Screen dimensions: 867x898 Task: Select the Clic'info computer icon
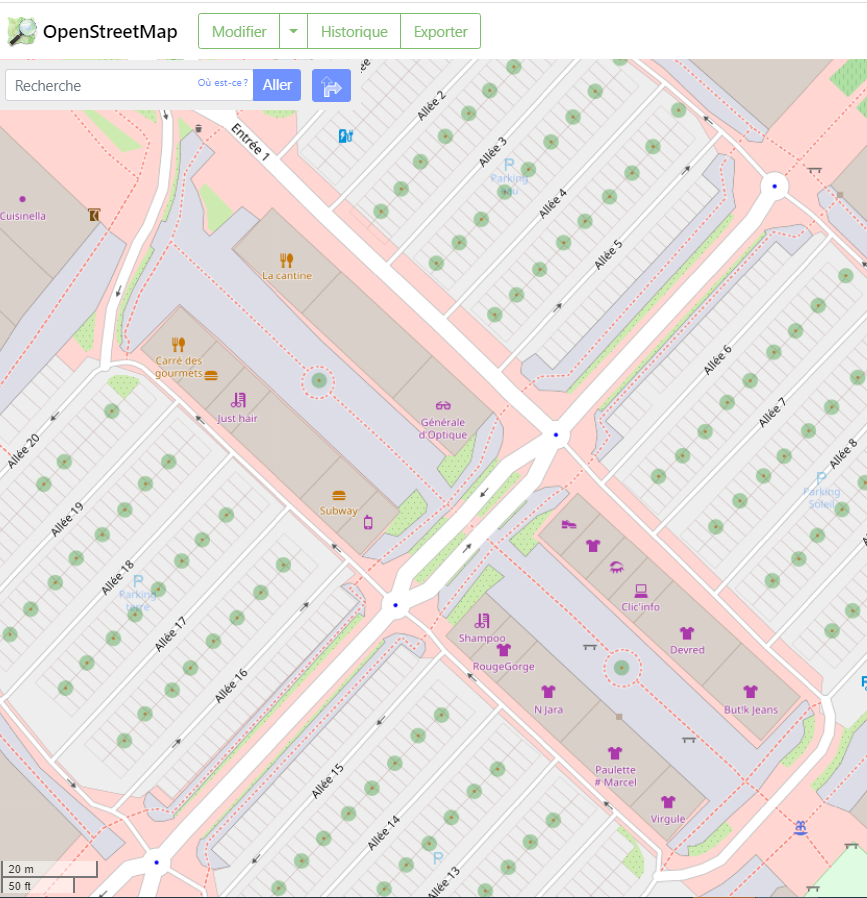[x=641, y=590]
